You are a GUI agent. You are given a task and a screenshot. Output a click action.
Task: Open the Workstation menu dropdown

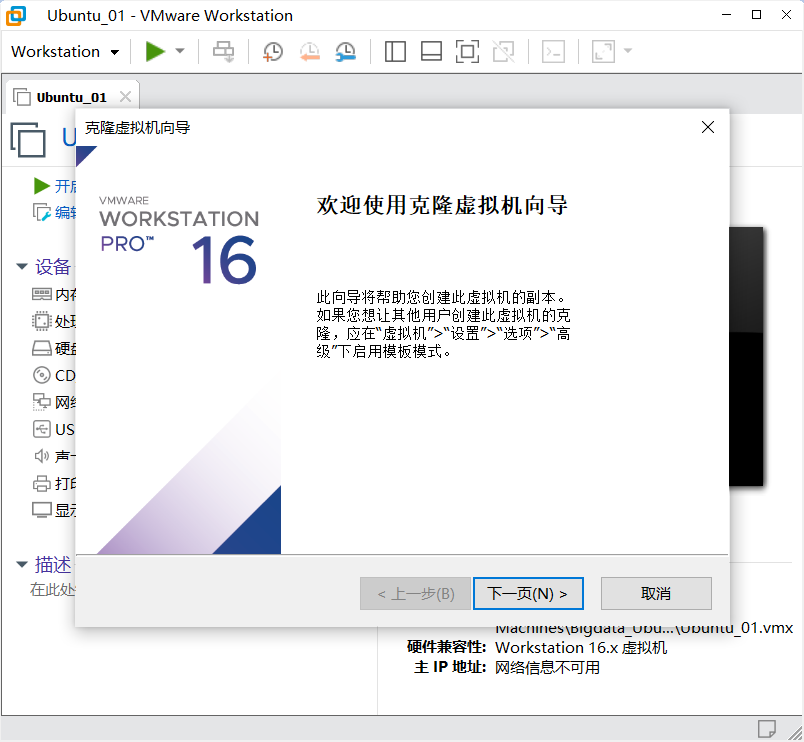pyautogui.click(x=65, y=51)
